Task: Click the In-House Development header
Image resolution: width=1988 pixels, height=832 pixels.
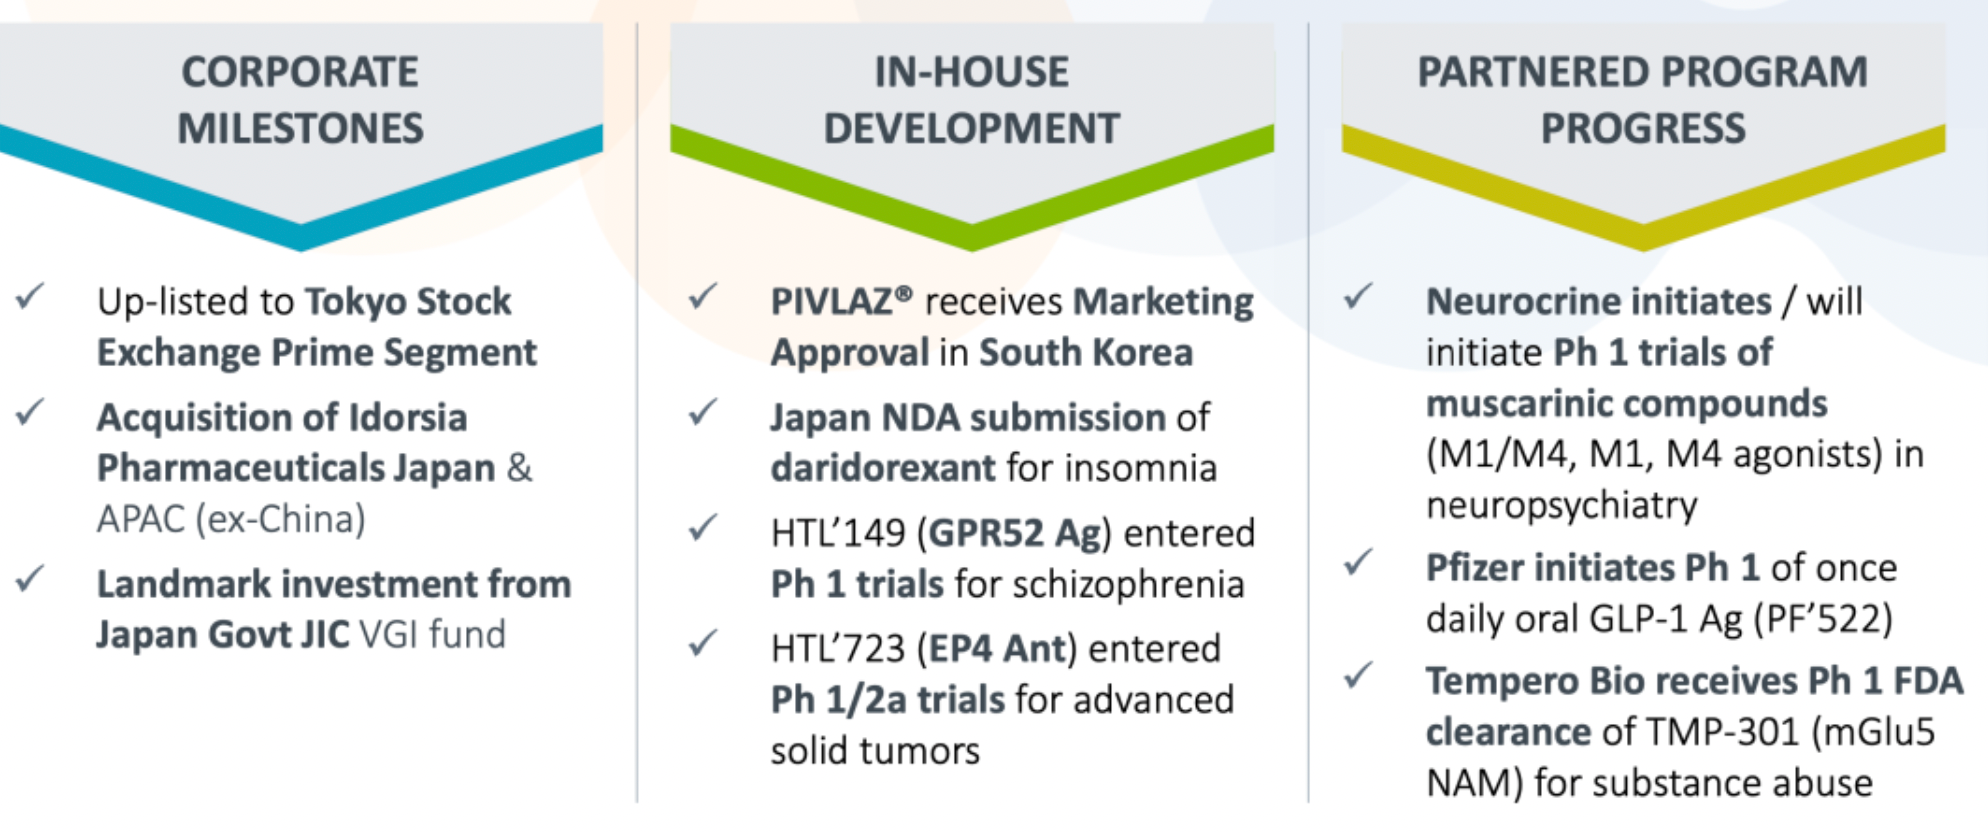Action: pos(971,100)
